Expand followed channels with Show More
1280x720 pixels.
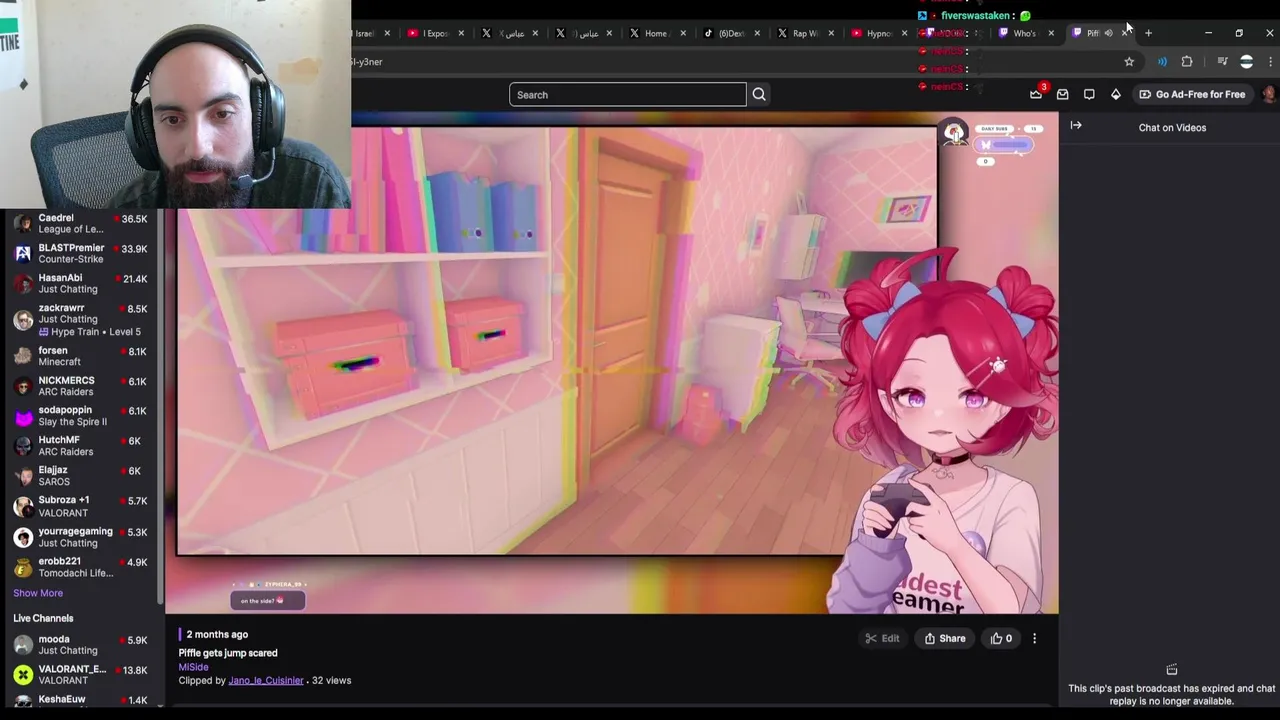38,593
